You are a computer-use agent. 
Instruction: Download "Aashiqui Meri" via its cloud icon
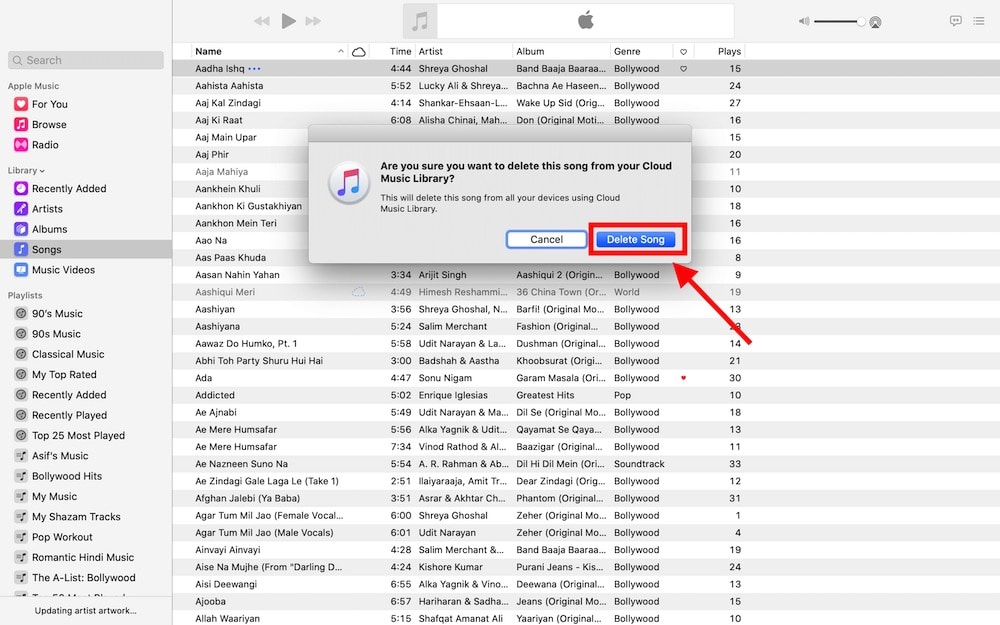(358, 291)
